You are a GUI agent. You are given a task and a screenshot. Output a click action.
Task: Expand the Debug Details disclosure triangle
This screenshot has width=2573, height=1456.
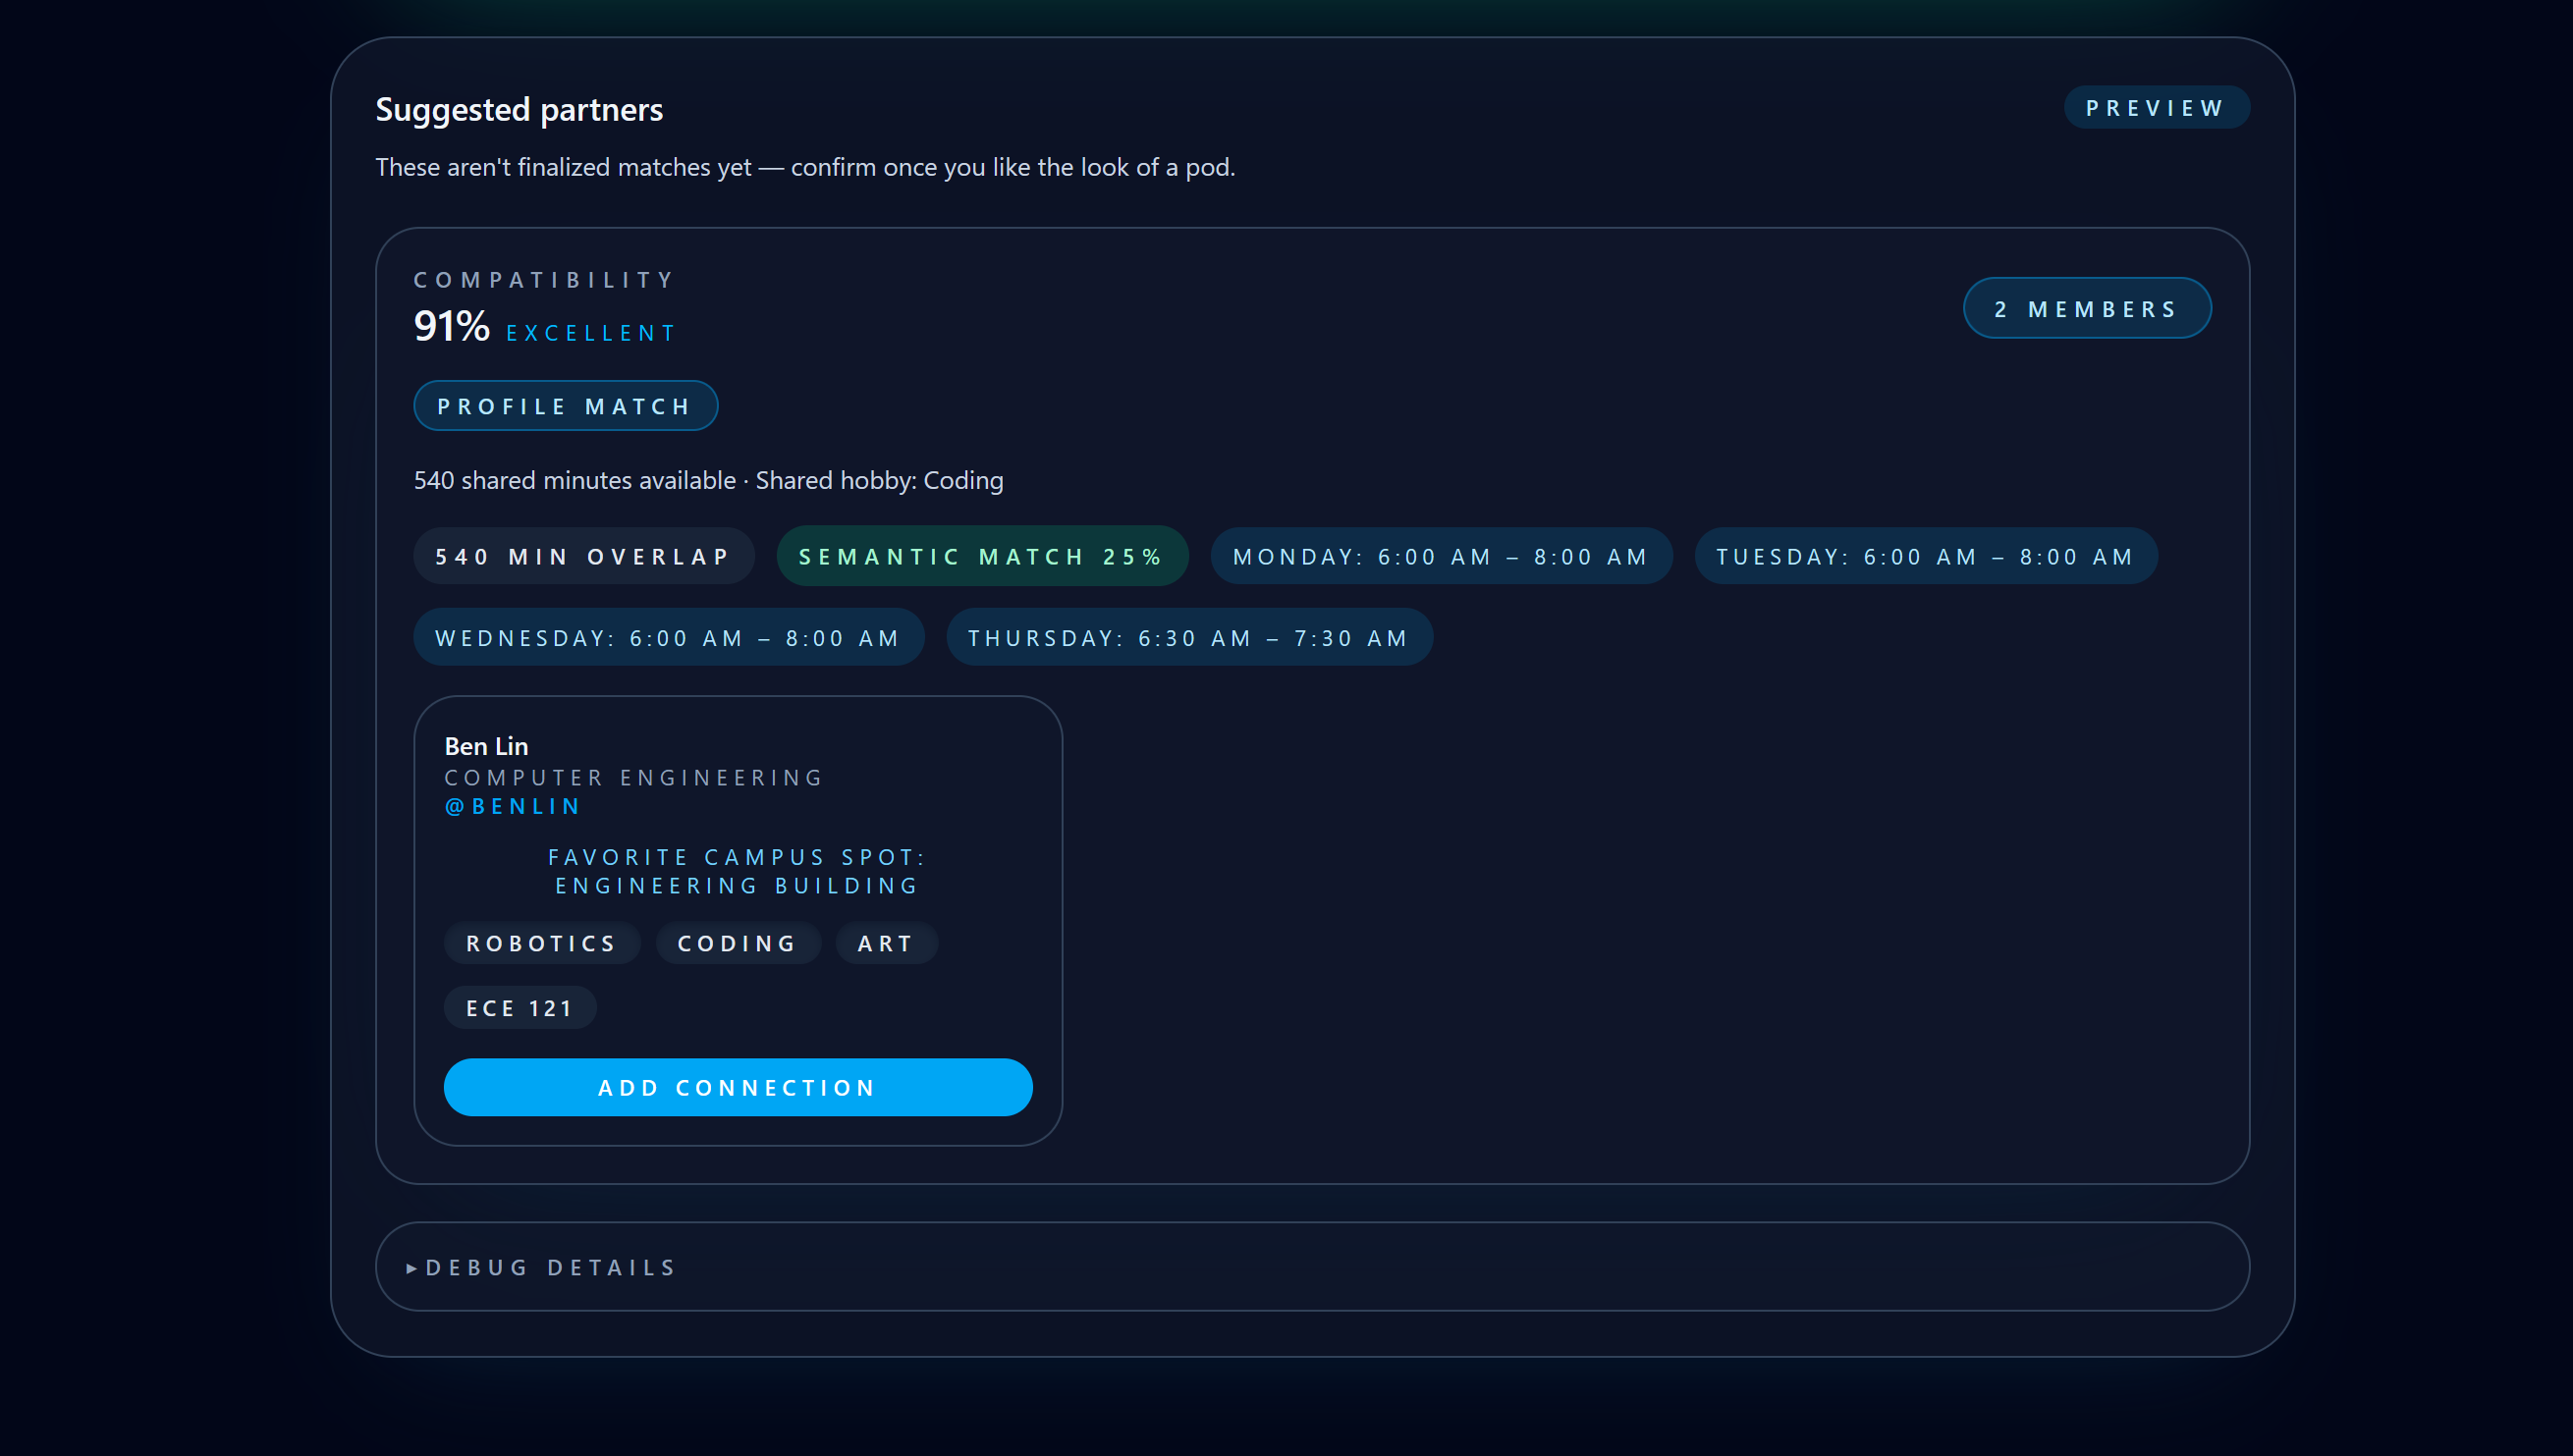point(412,1268)
